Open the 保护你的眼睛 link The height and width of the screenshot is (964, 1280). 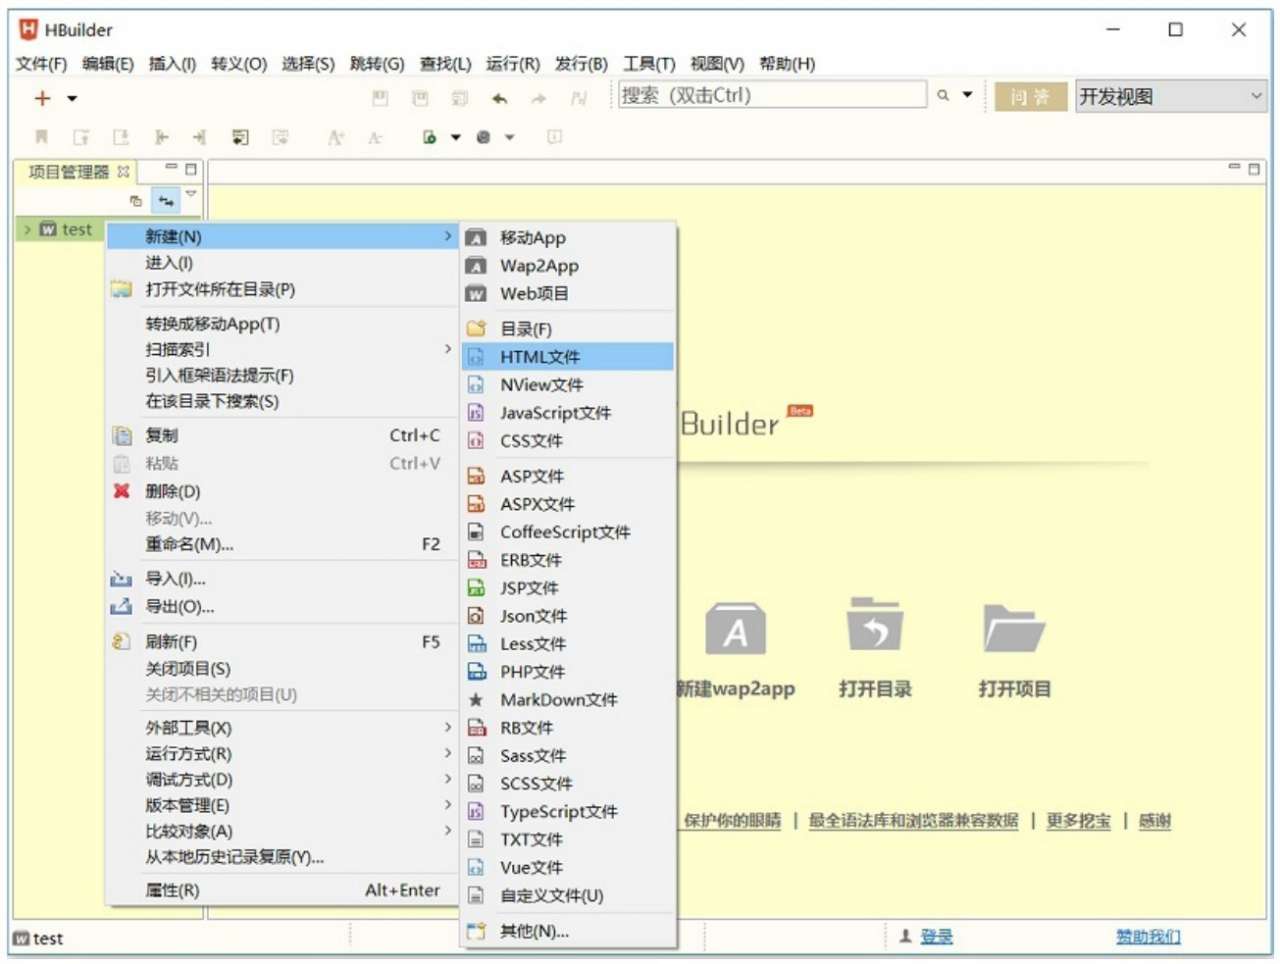732,821
